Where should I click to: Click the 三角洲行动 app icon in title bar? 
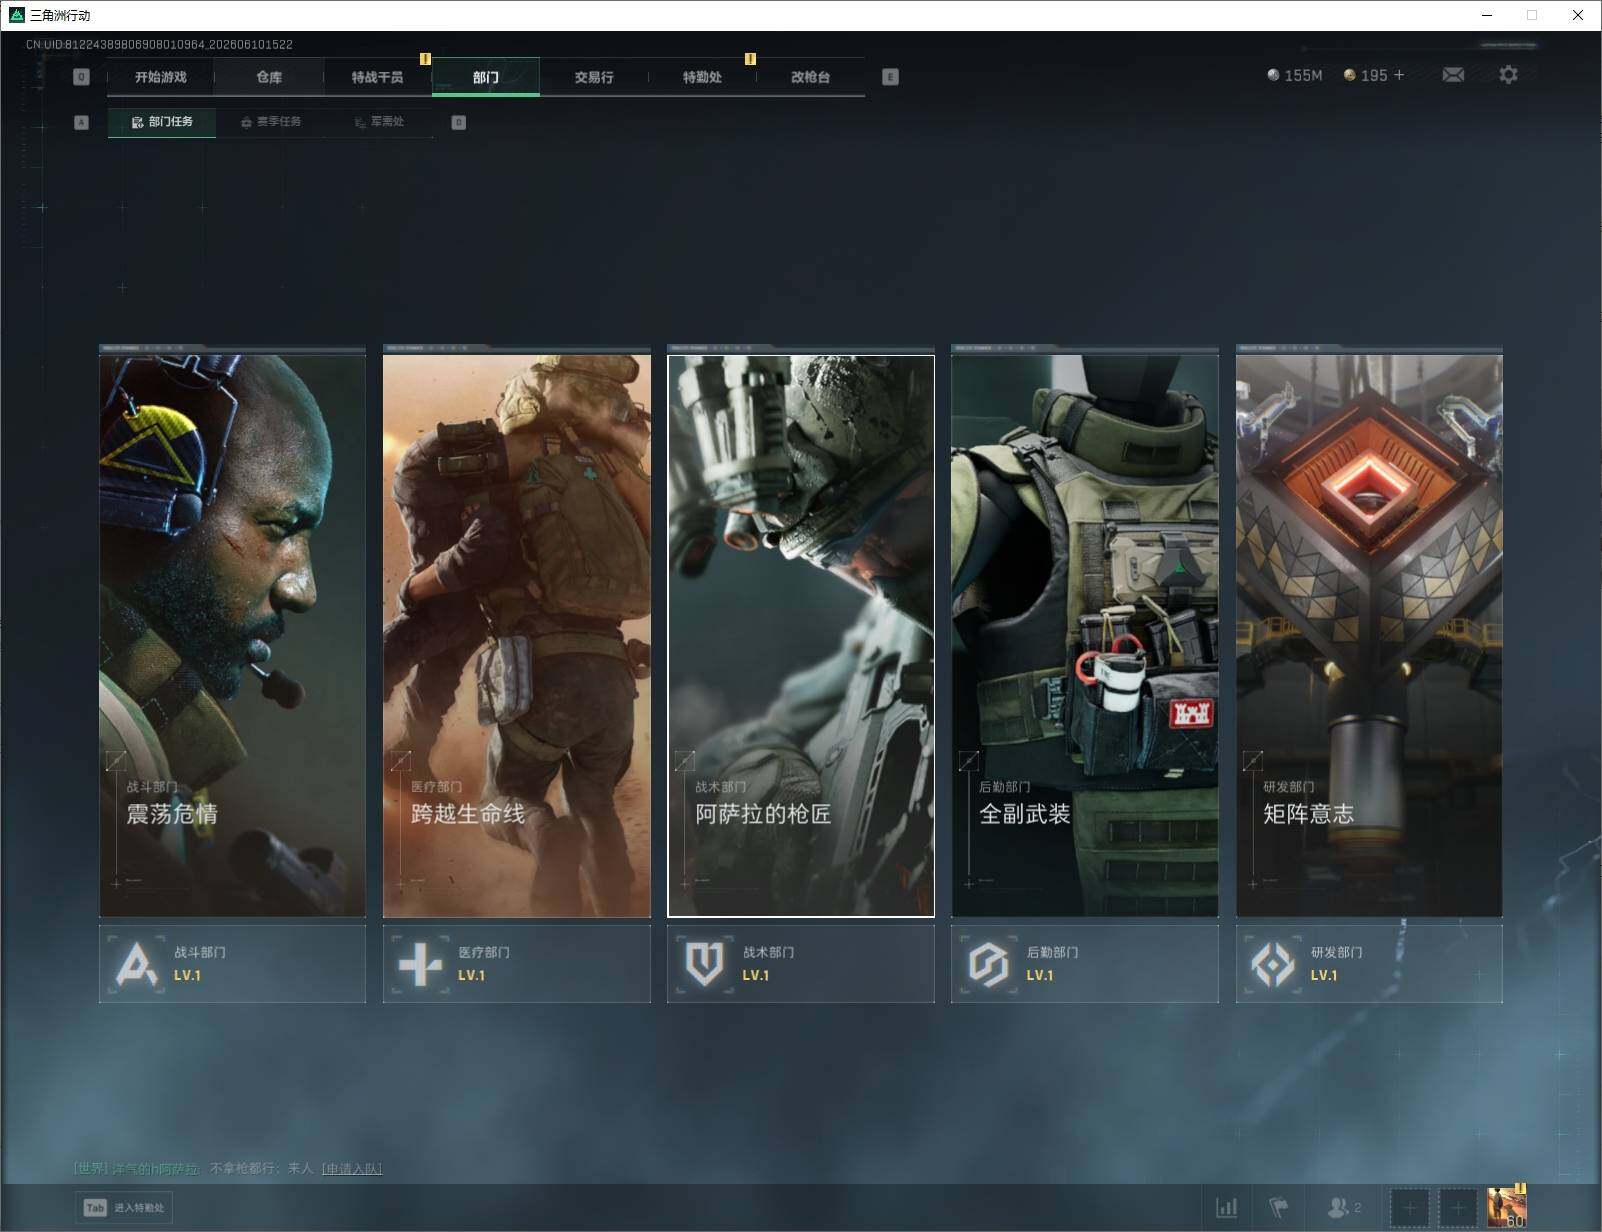pyautogui.click(x=16, y=15)
